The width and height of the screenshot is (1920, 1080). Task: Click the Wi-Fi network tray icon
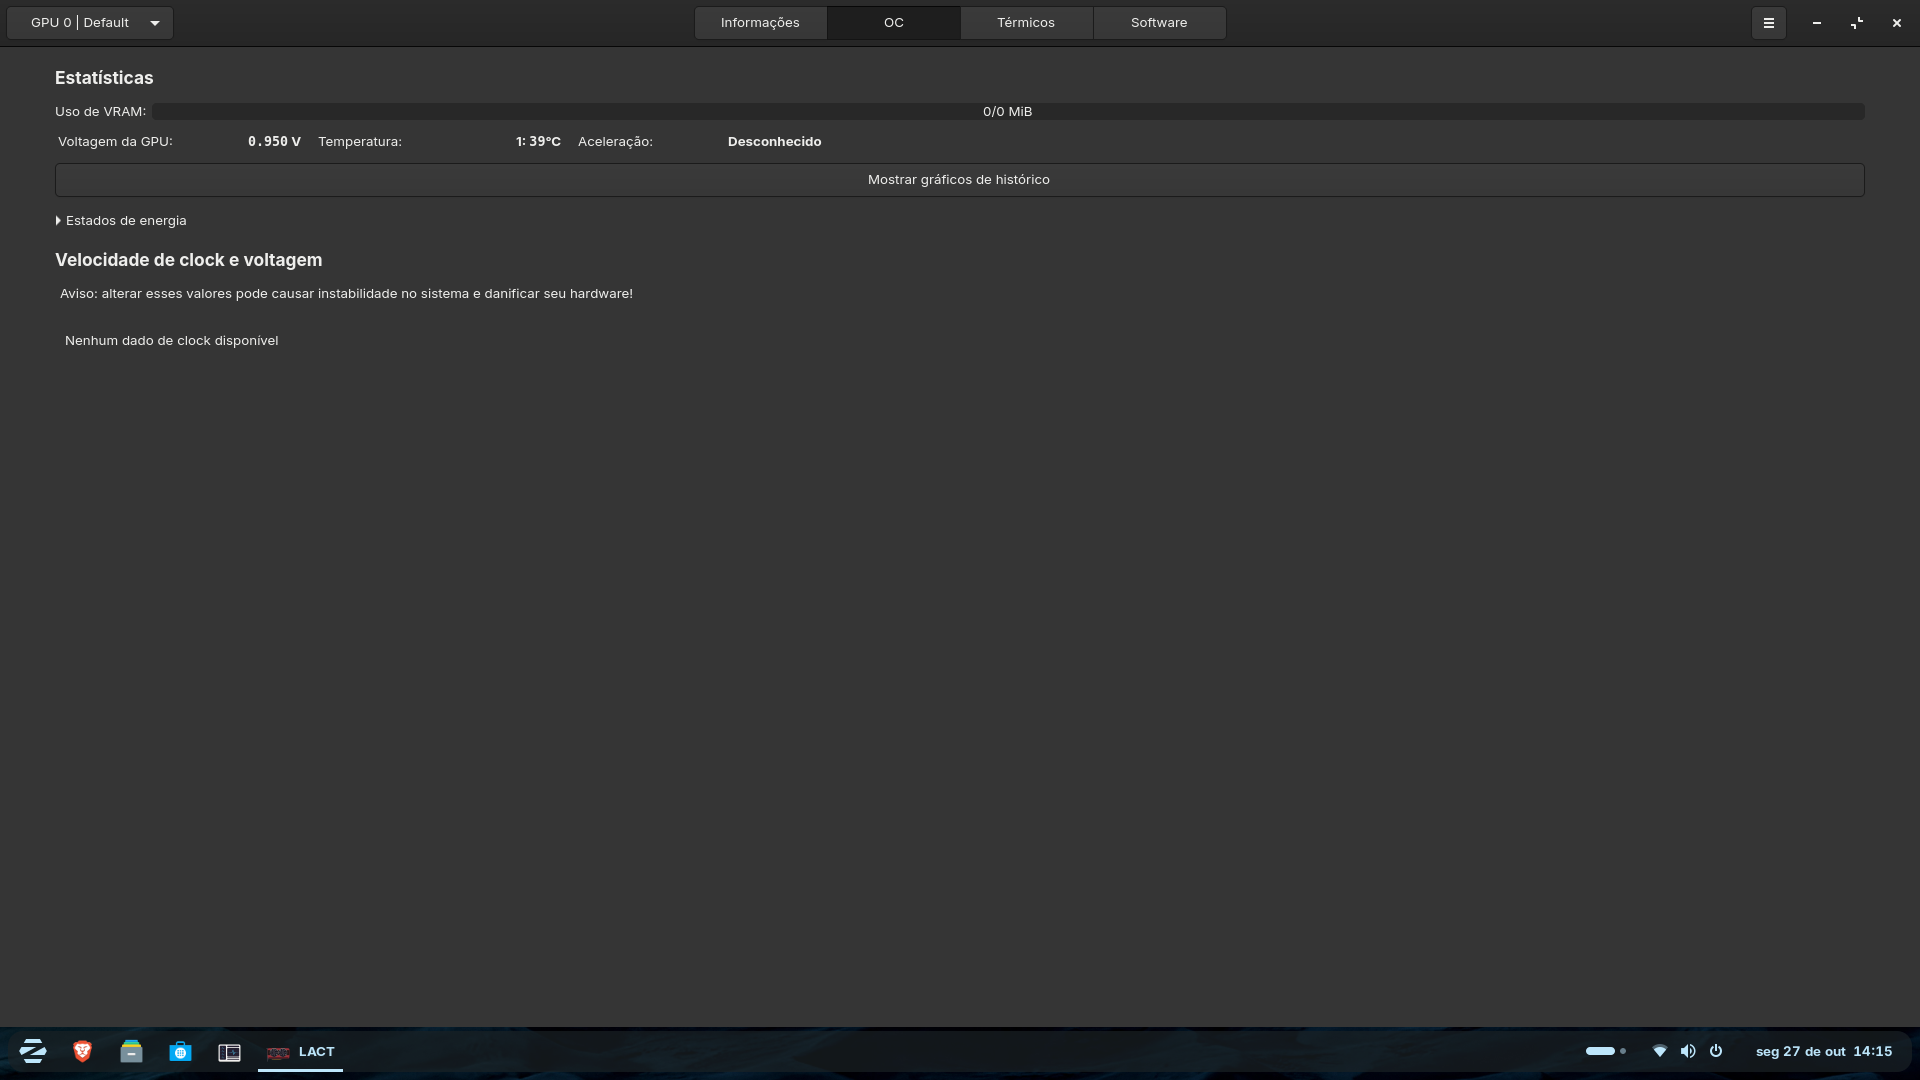(1660, 1051)
